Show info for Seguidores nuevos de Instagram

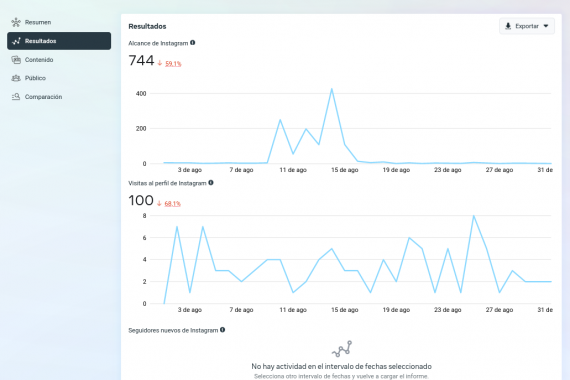click(222, 330)
